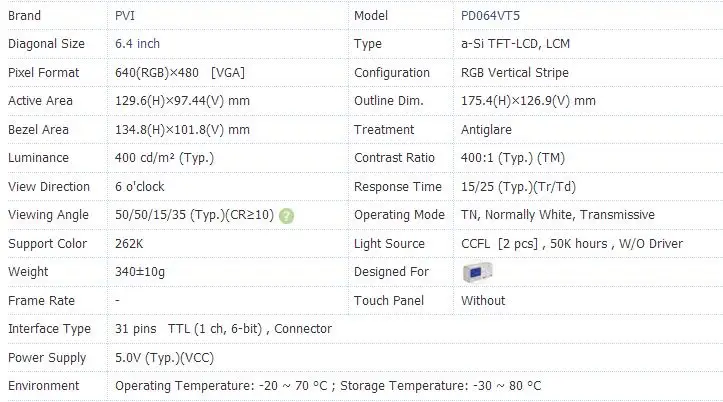Click the Viewing Angle row label
Screen dimensions: 723x402
point(48,215)
